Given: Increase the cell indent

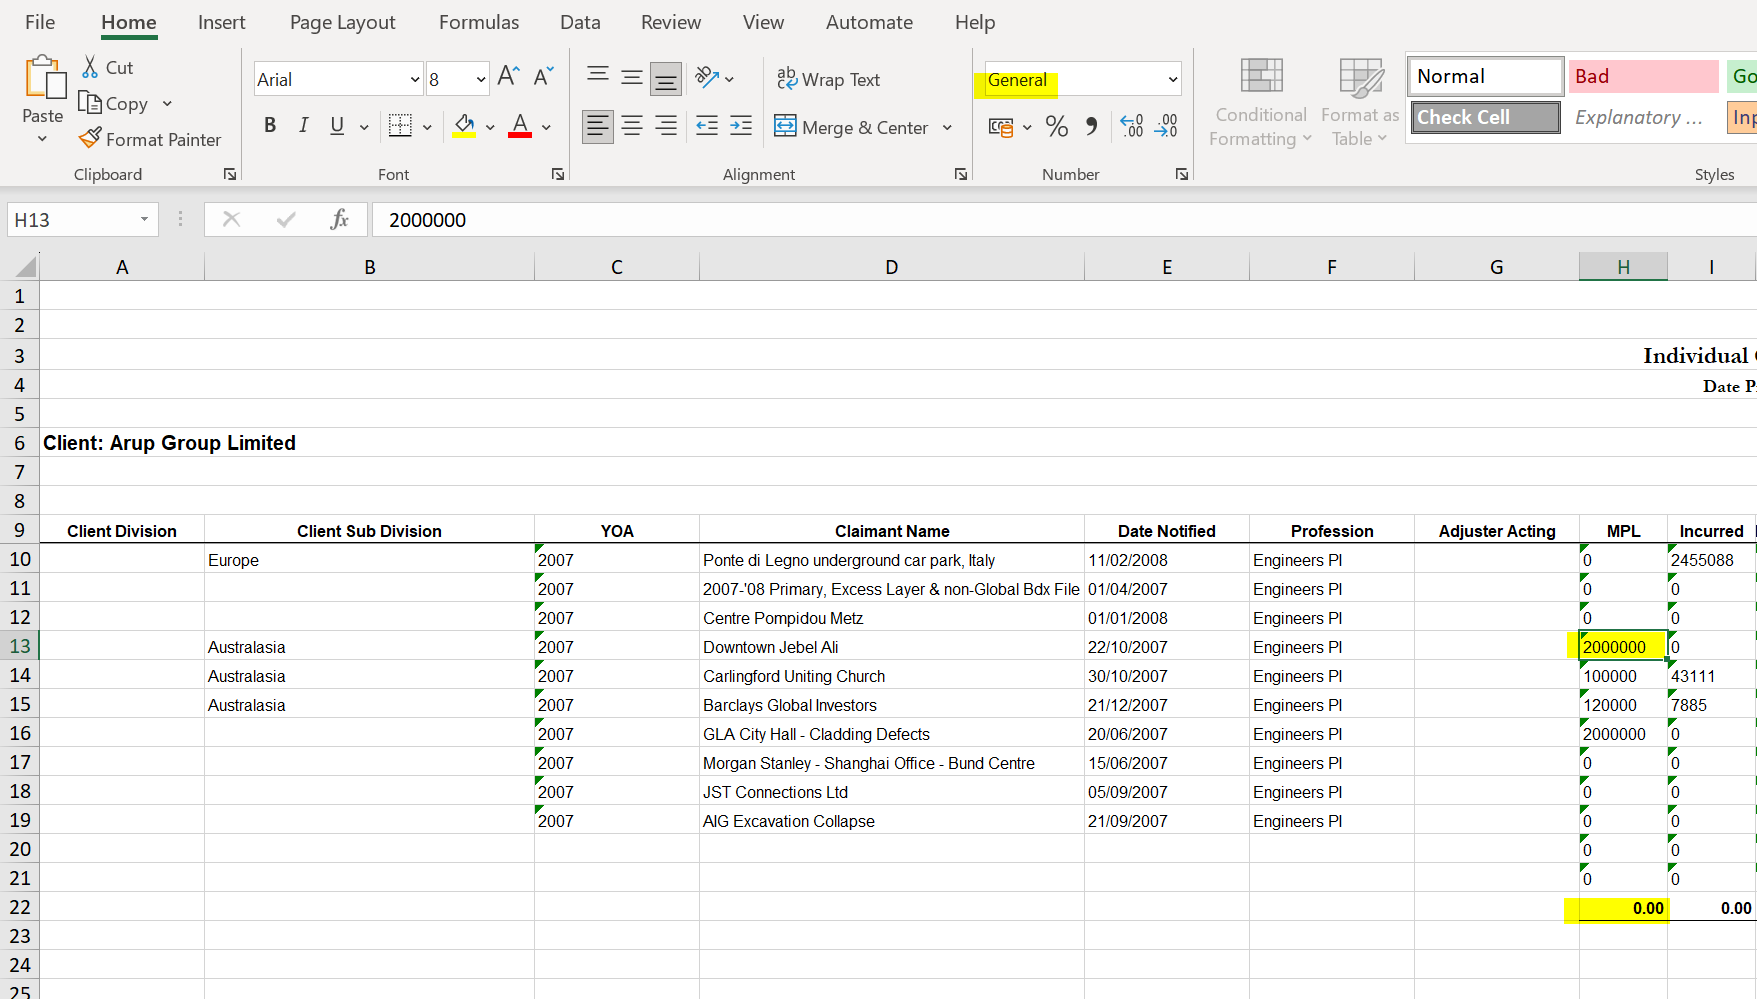Looking at the screenshot, I should tap(741, 126).
